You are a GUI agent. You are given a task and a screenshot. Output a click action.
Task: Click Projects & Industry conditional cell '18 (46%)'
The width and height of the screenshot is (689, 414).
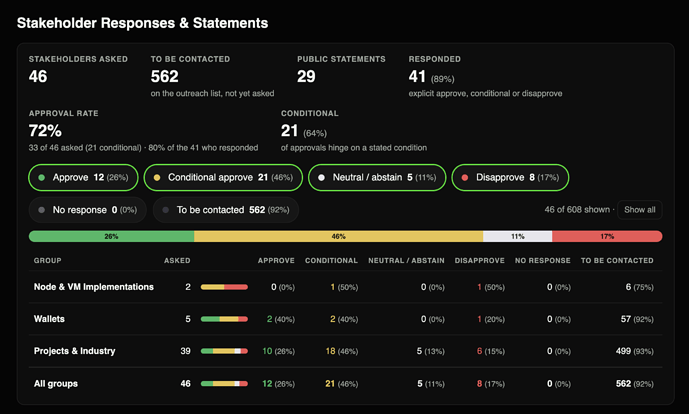pyautogui.click(x=342, y=351)
